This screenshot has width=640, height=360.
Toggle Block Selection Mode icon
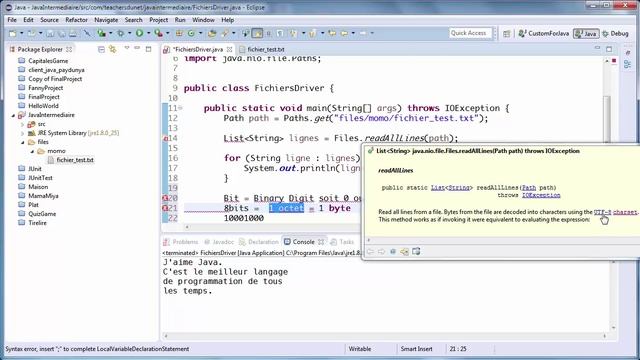[x=269, y=33]
